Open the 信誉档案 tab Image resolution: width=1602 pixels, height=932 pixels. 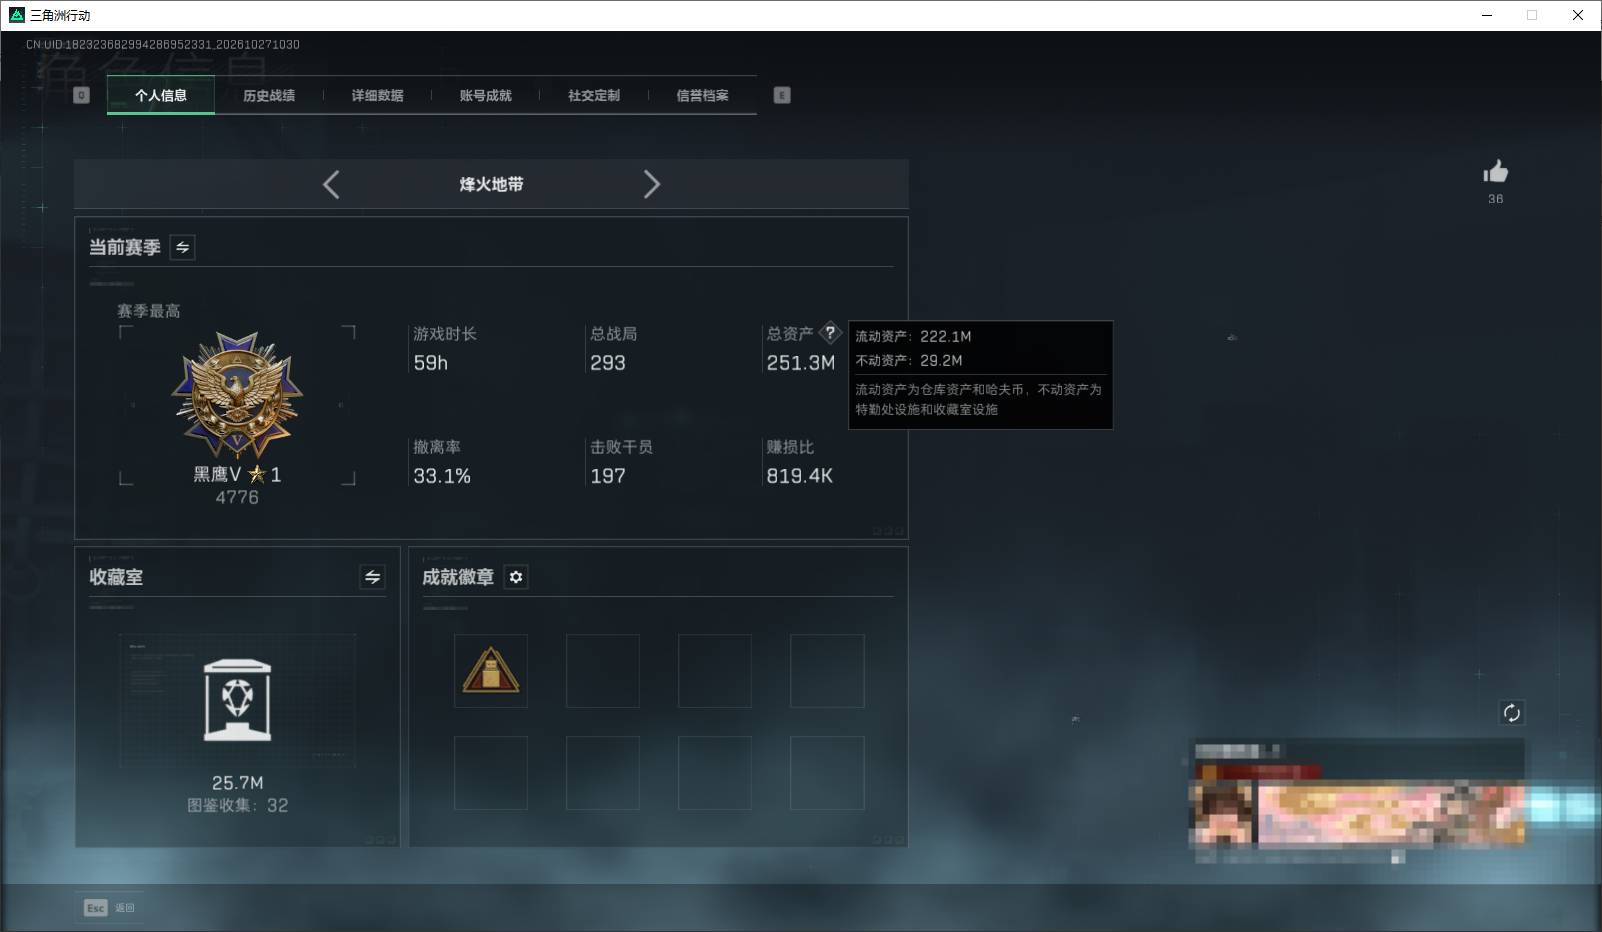pyautogui.click(x=702, y=95)
